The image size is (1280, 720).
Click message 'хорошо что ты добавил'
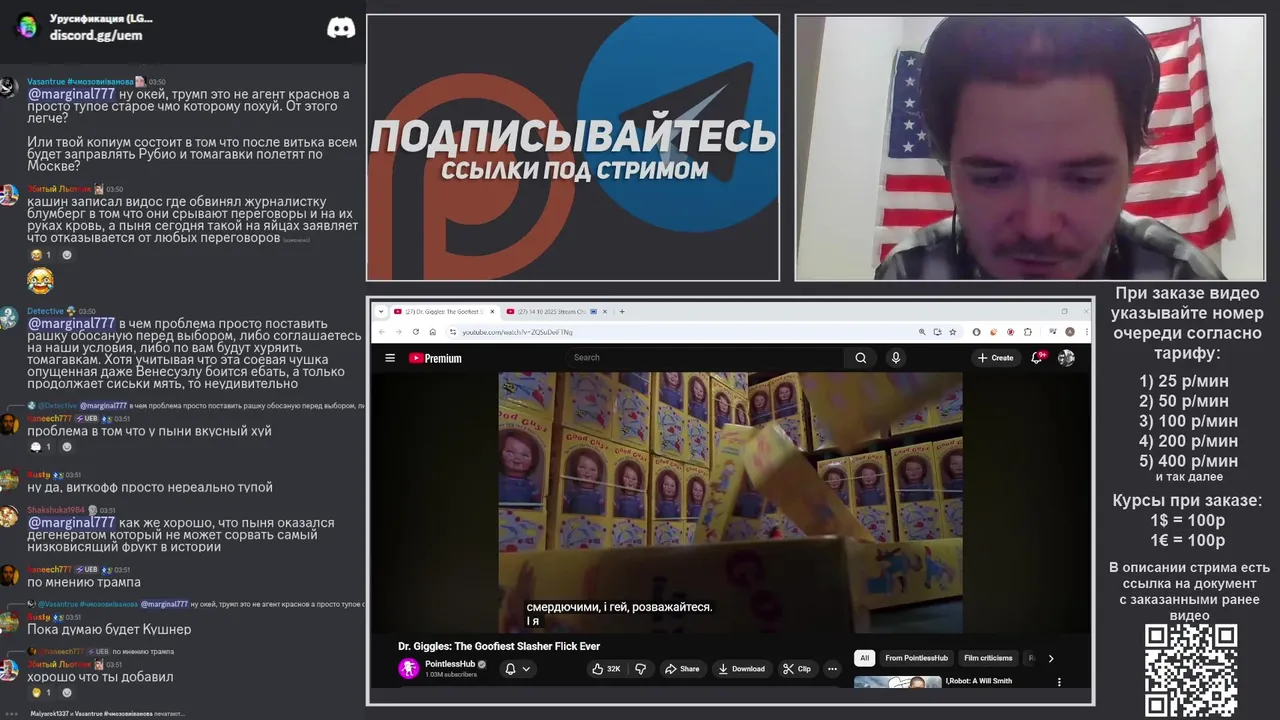coord(100,677)
